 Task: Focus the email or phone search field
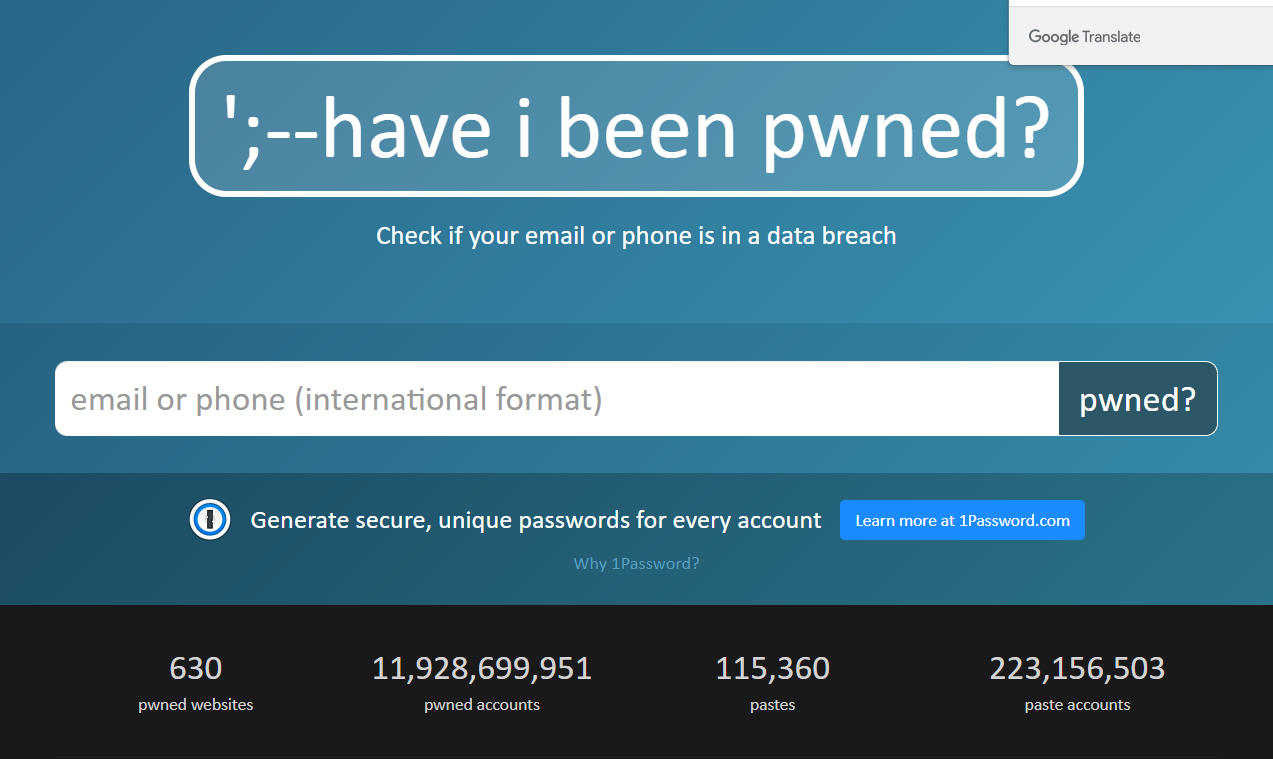[557, 399]
